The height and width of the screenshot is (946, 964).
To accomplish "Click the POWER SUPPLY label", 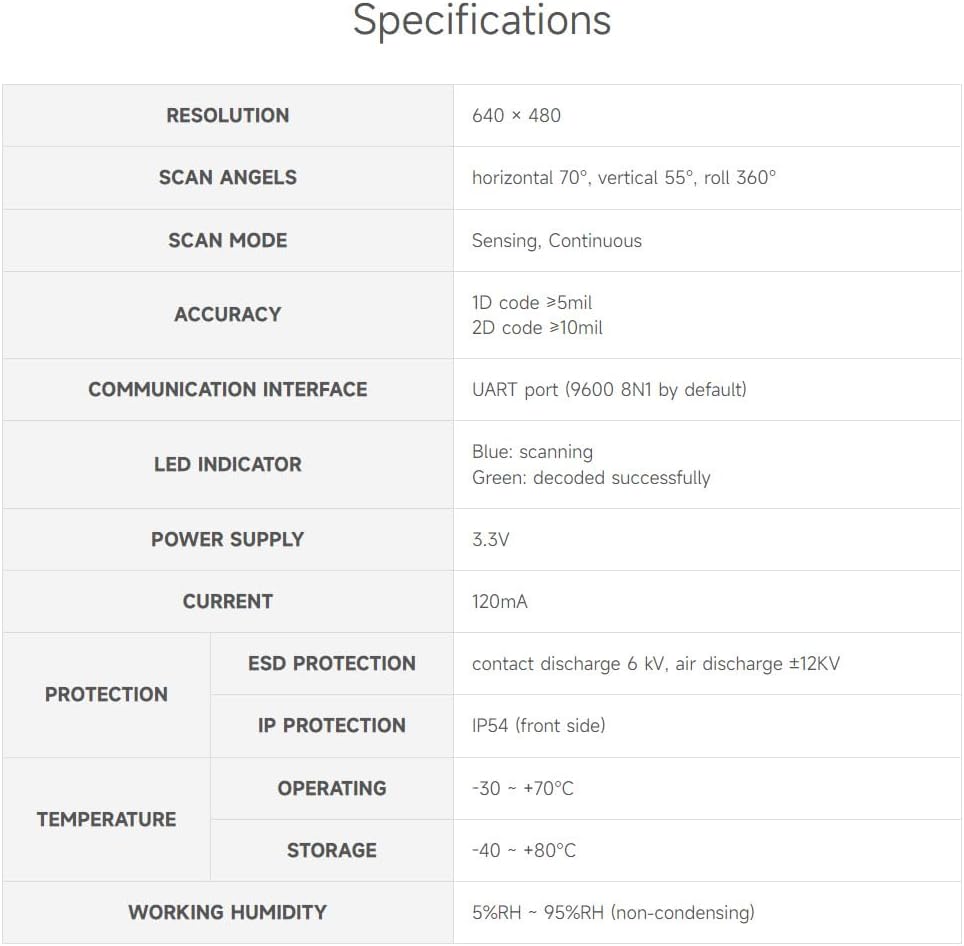I will tap(228, 539).
